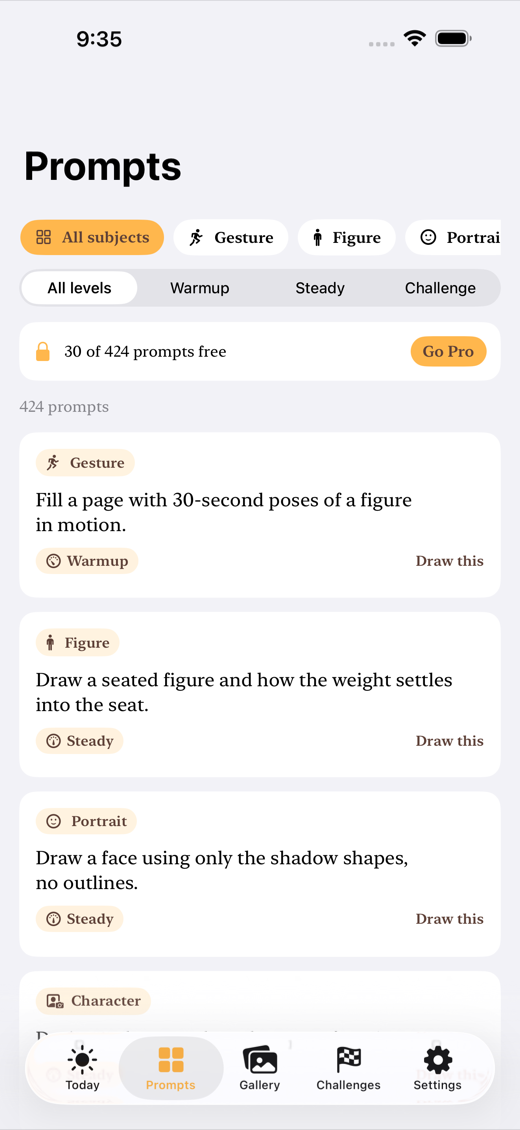Tap the Character tag on last card
The height and width of the screenshot is (1130, 520).
[x=94, y=1001]
